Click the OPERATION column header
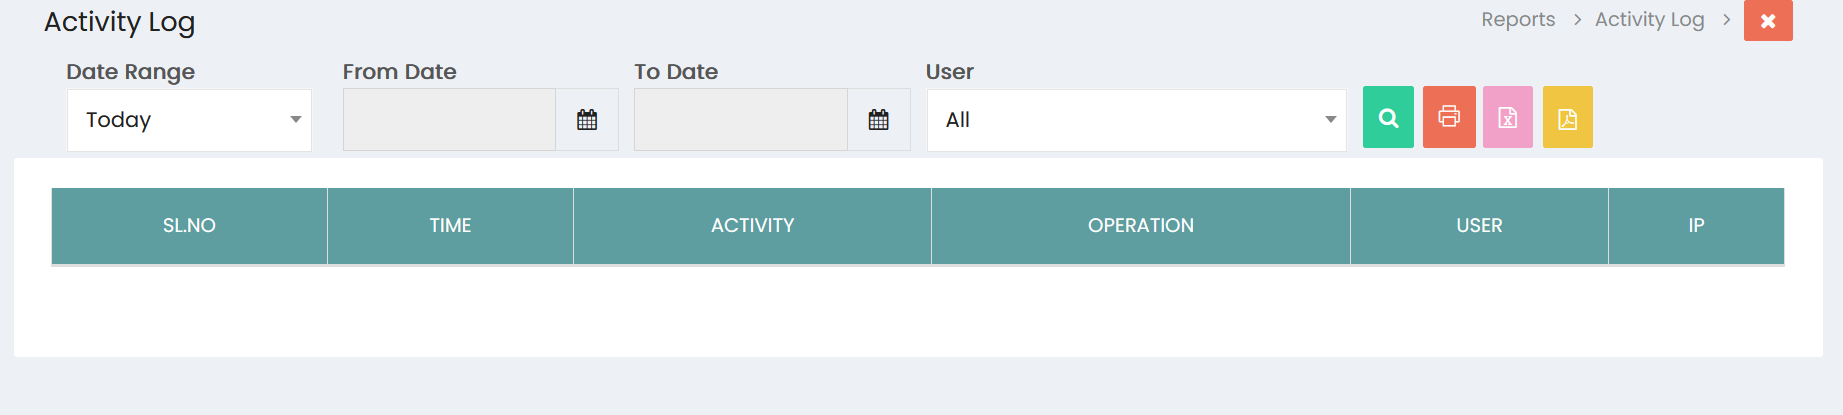 [1141, 226]
